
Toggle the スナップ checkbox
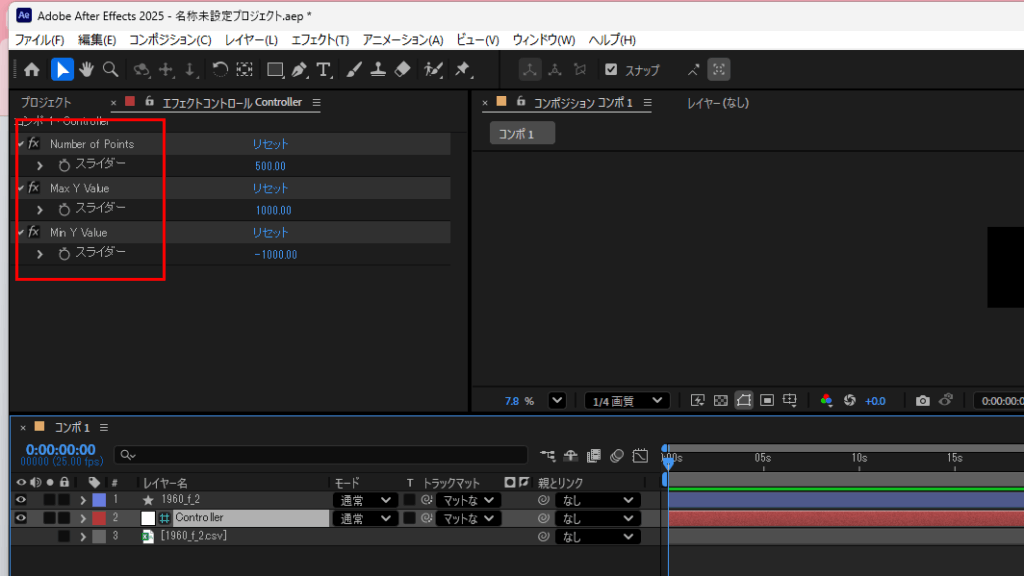[611, 70]
